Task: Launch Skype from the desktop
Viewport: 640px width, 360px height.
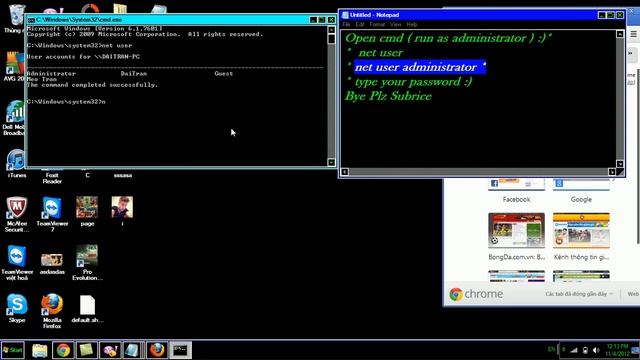Action: (17, 308)
